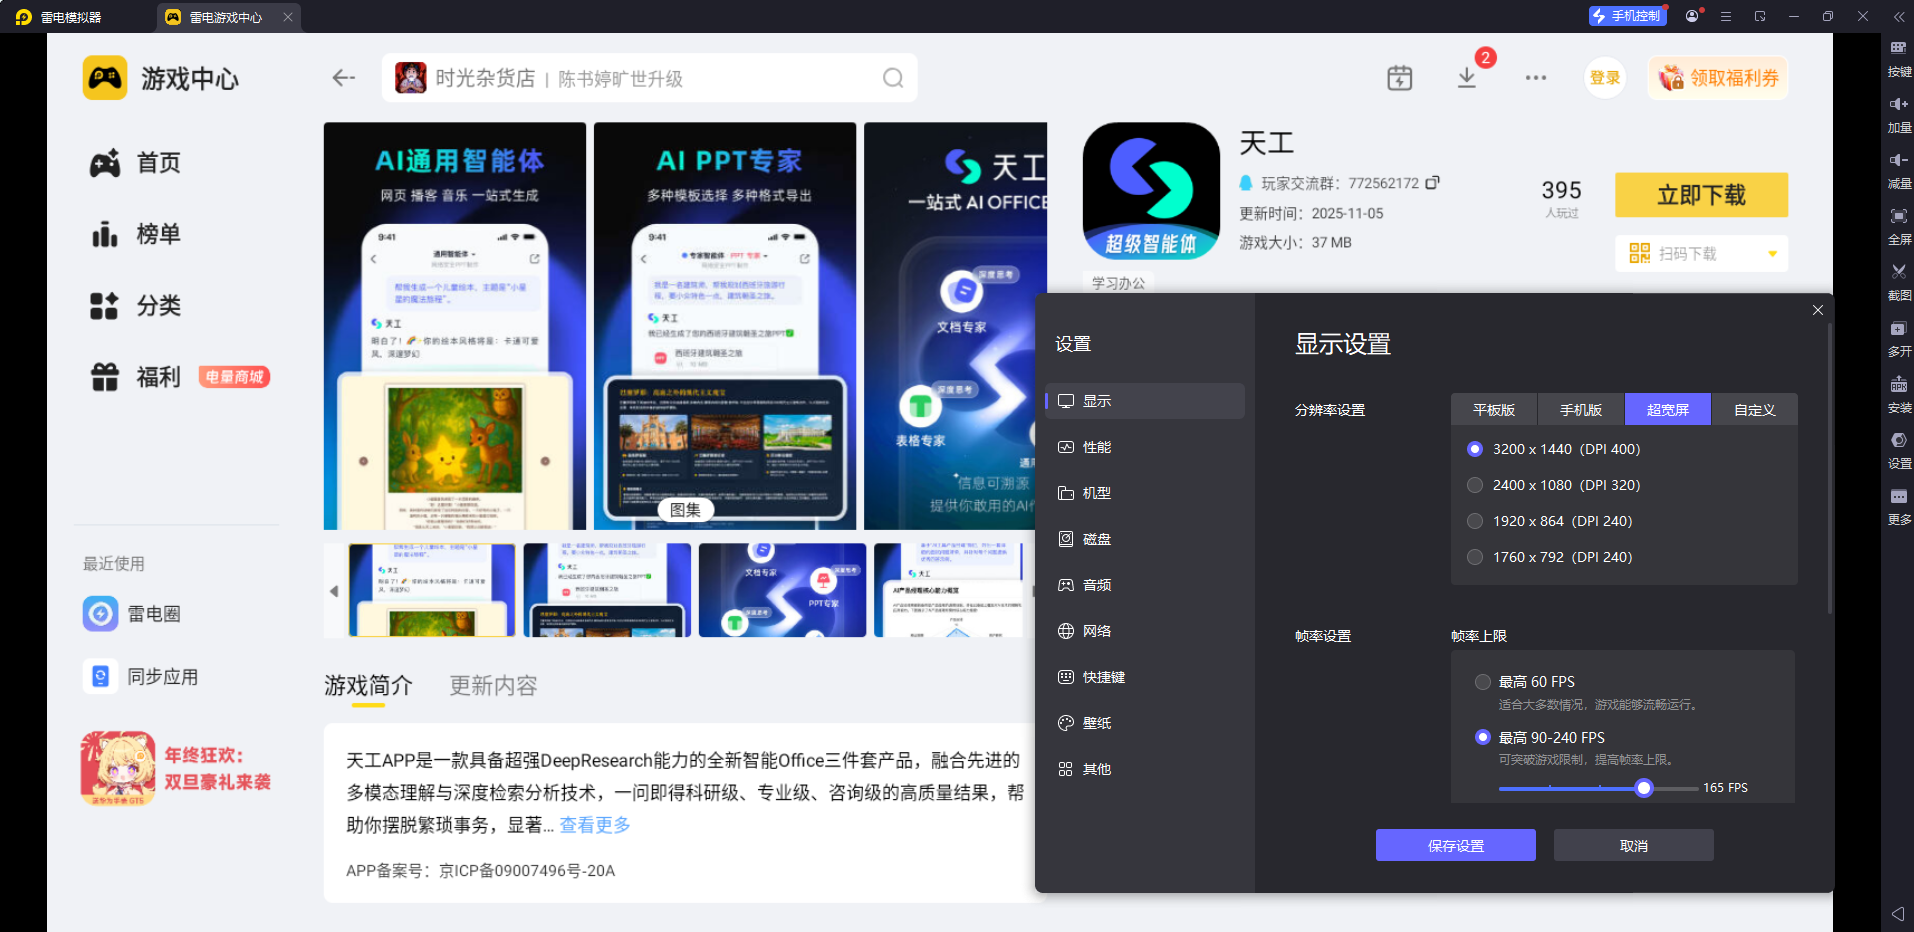Image resolution: width=1914 pixels, height=932 pixels.
Task: Switch to the 手机版 resolution tab
Action: click(x=1581, y=410)
